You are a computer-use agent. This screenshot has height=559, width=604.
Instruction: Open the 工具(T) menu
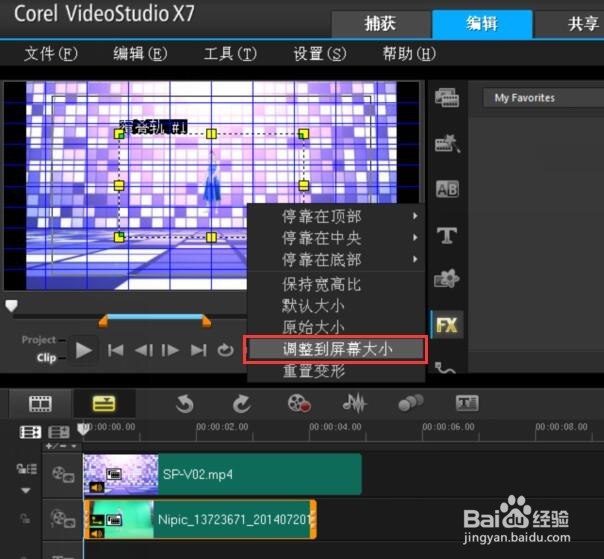pos(230,54)
